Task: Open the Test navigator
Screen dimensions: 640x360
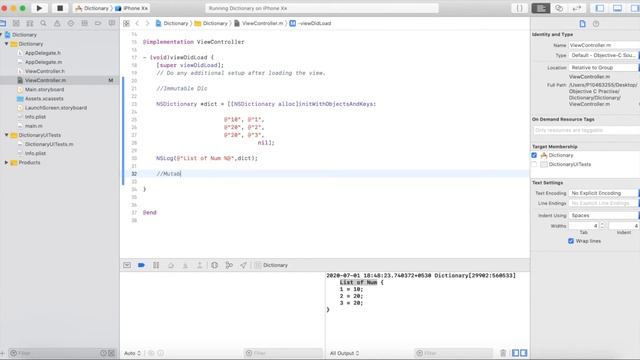Action: (71, 23)
